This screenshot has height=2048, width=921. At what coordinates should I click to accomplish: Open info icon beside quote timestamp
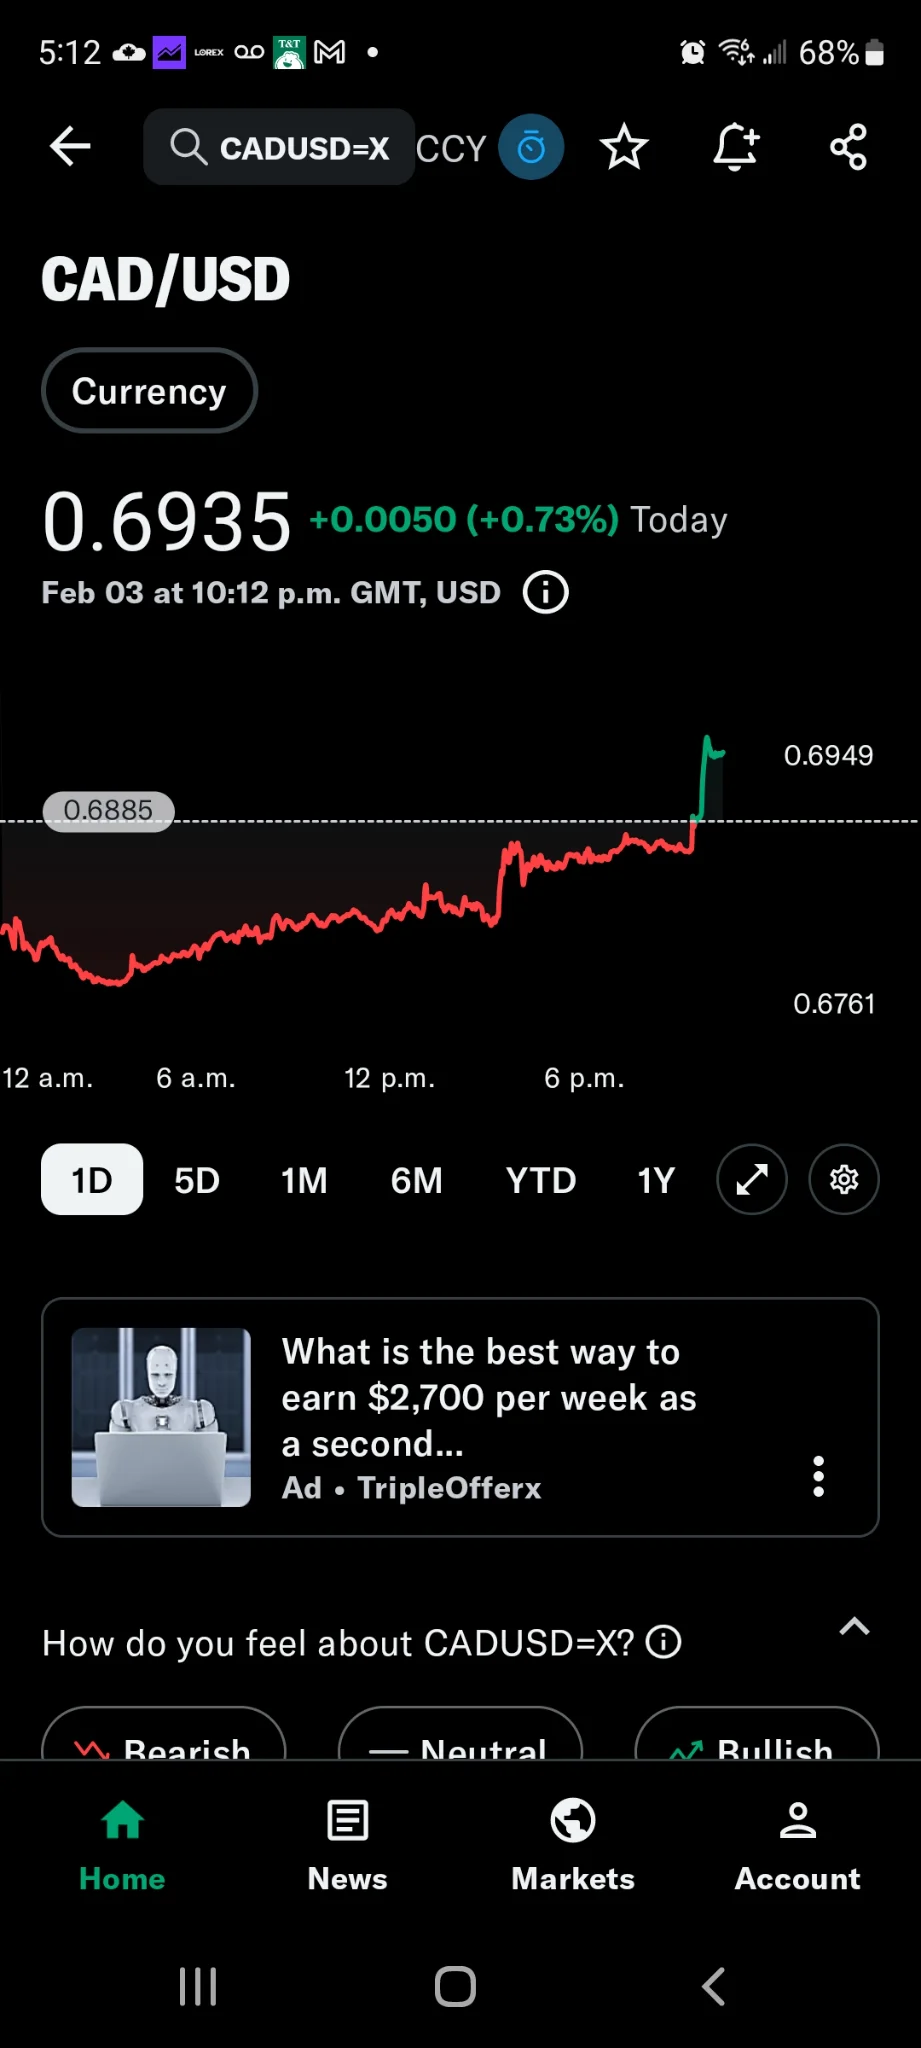tap(546, 592)
